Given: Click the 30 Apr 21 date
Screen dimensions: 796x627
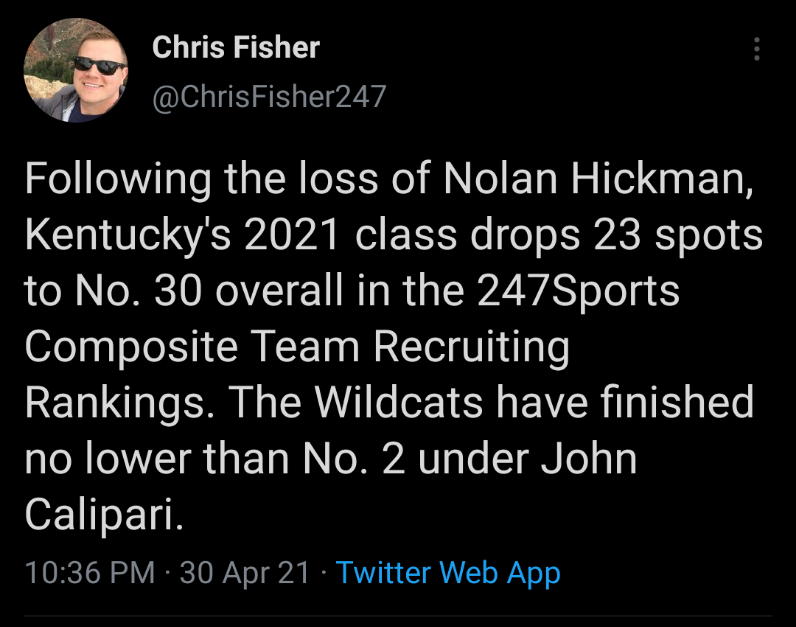Looking at the screenshot, I should click(x=246, y=573).
